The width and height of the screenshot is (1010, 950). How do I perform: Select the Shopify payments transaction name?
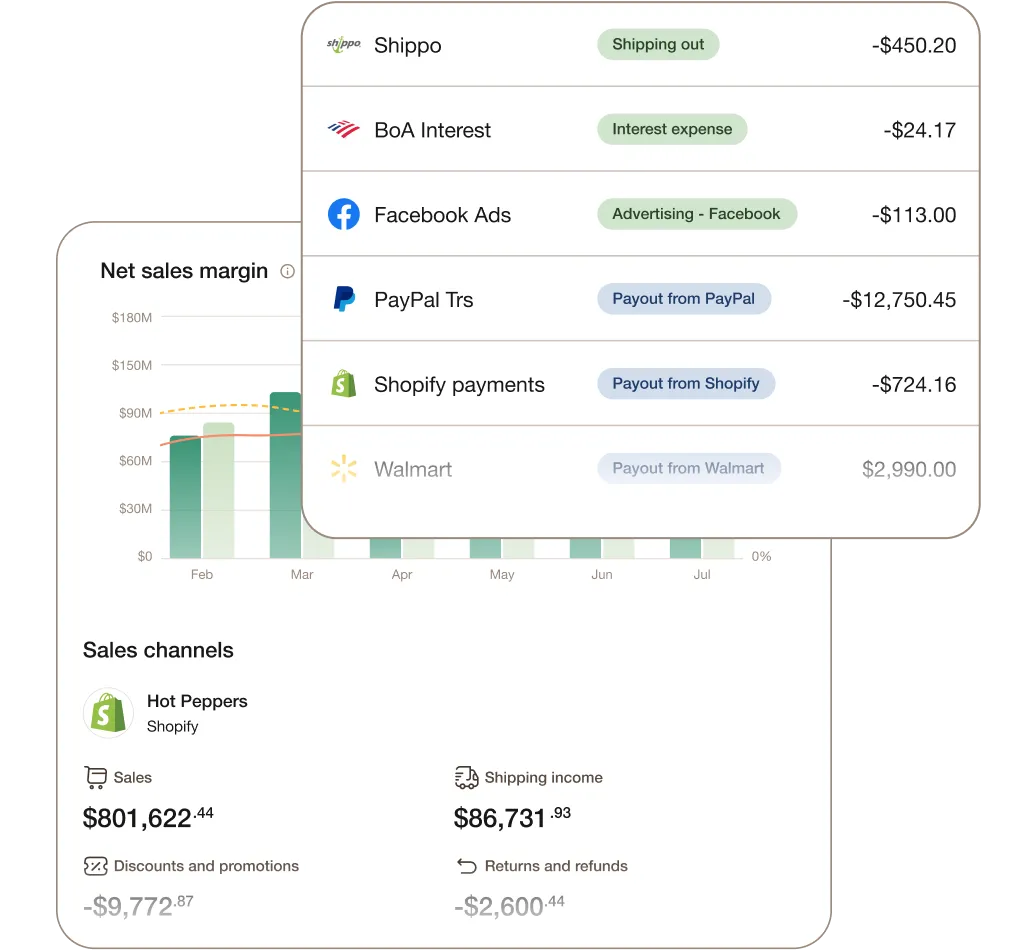pos(459,385)
